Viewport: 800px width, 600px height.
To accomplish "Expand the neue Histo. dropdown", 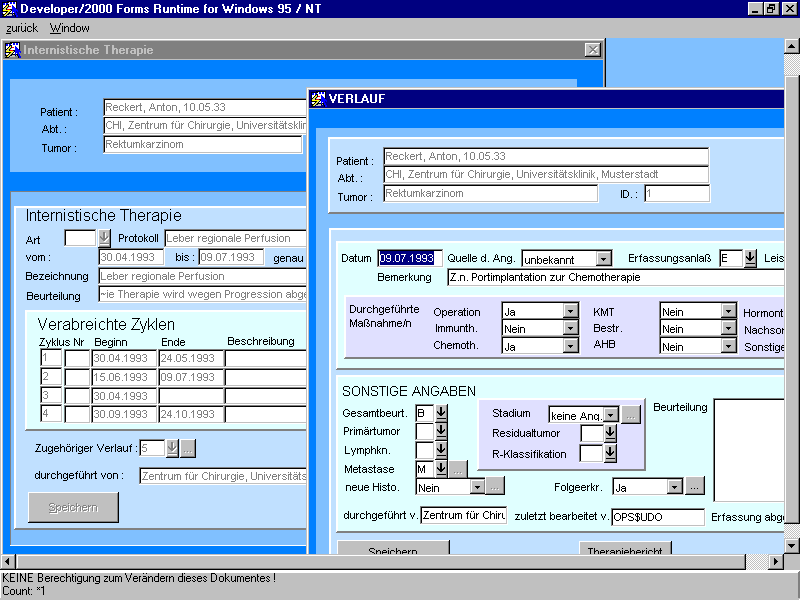I will [477, 487].
